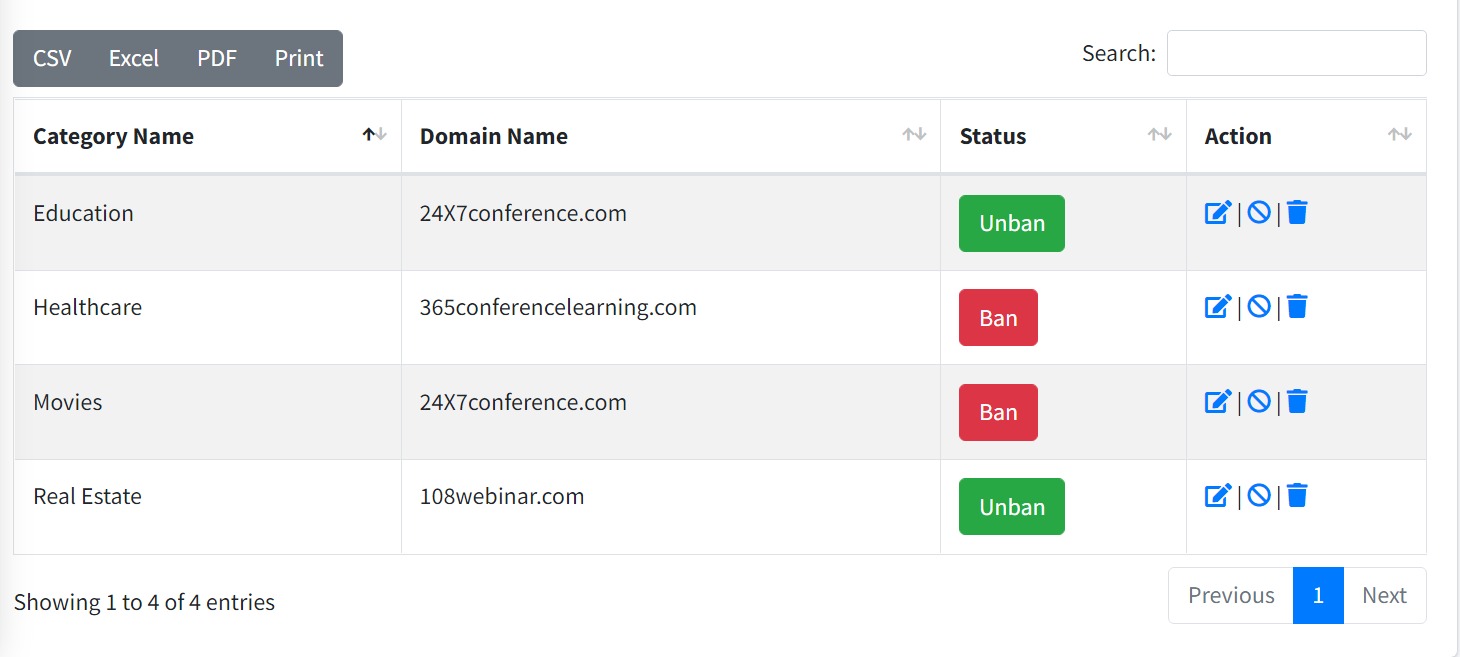This screenshot has height=657, width=1460.
Task: Export the table as CSV
Action: pyautogui.click(x=52, y=58)
